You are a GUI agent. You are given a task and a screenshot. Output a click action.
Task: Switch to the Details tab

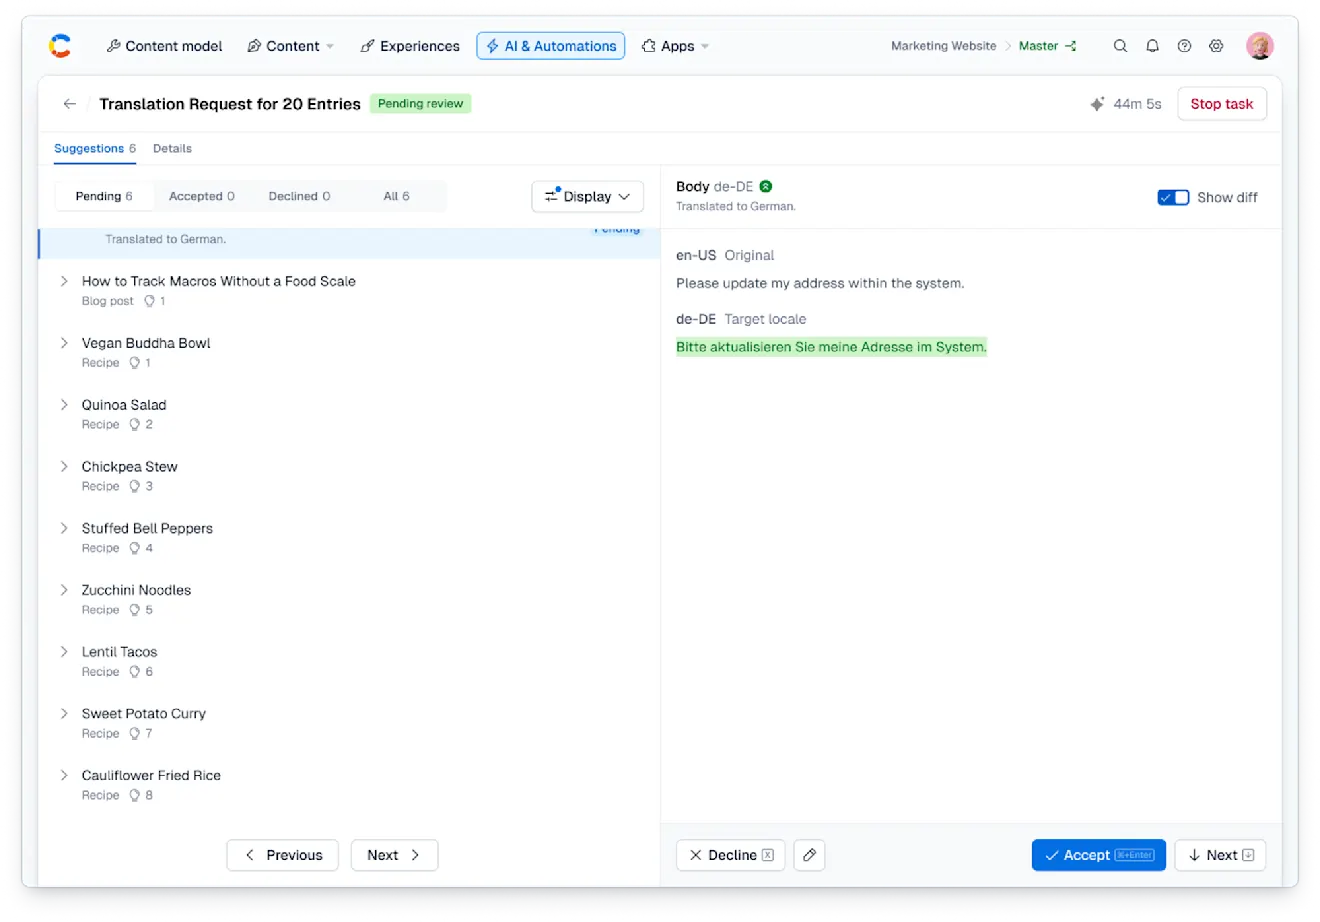172,148
